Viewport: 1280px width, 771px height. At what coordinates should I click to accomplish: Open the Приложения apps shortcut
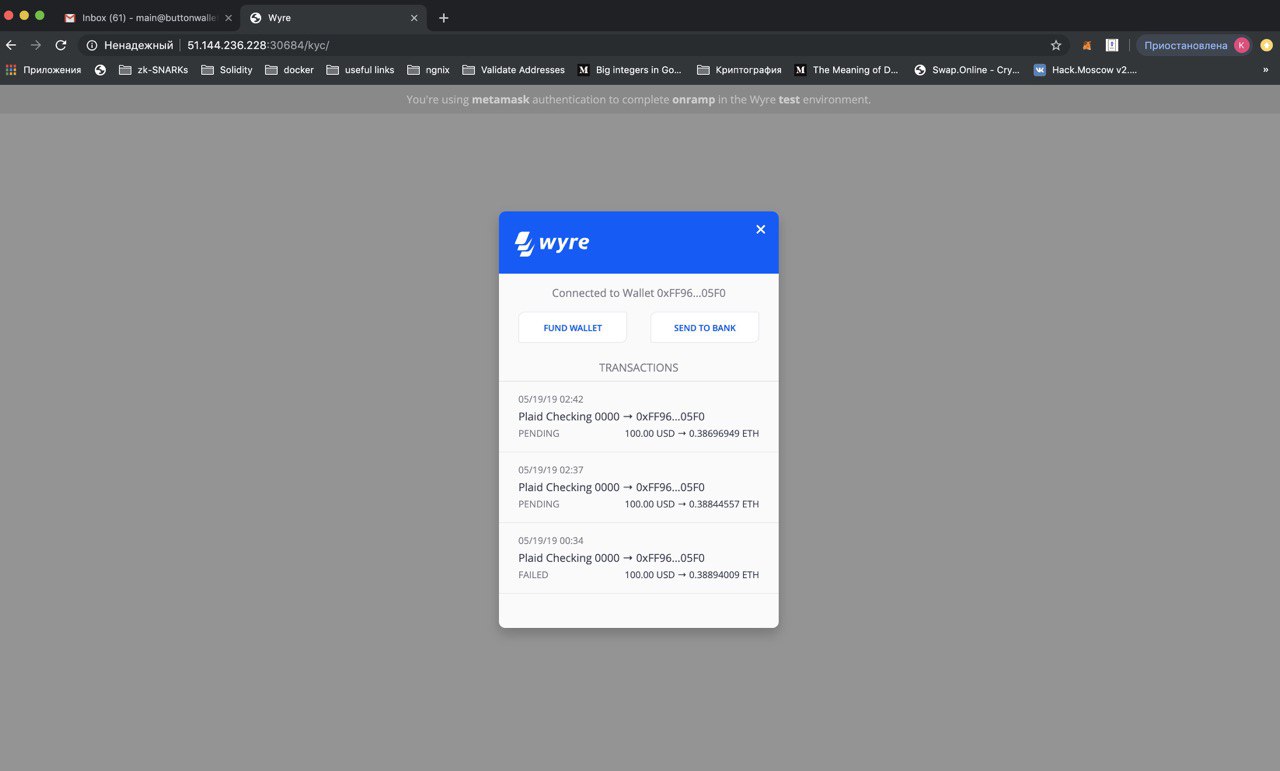(x=43, y=70)
